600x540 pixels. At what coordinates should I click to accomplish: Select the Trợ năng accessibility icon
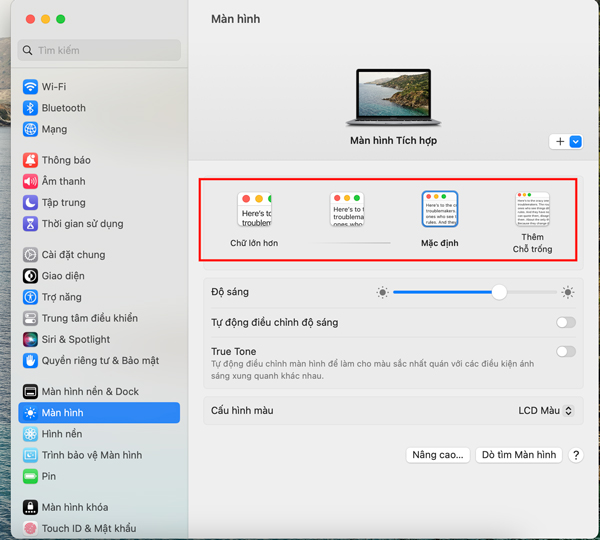[x=30, y=297]
